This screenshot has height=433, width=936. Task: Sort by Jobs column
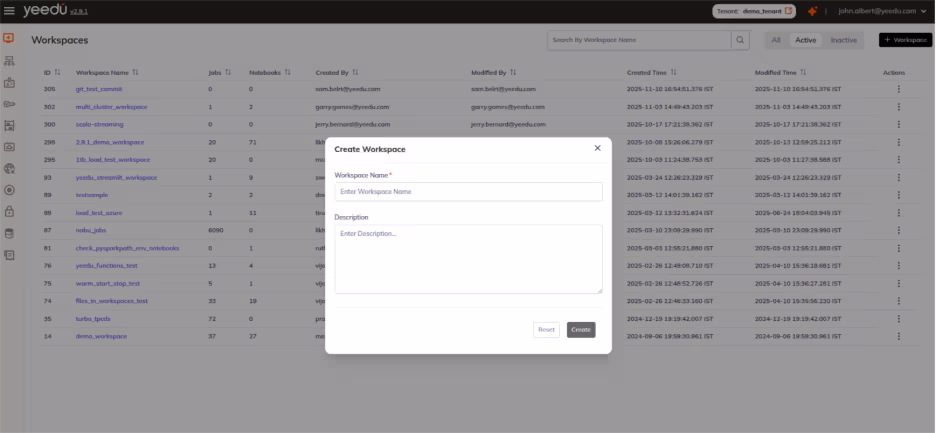point(228,72)
